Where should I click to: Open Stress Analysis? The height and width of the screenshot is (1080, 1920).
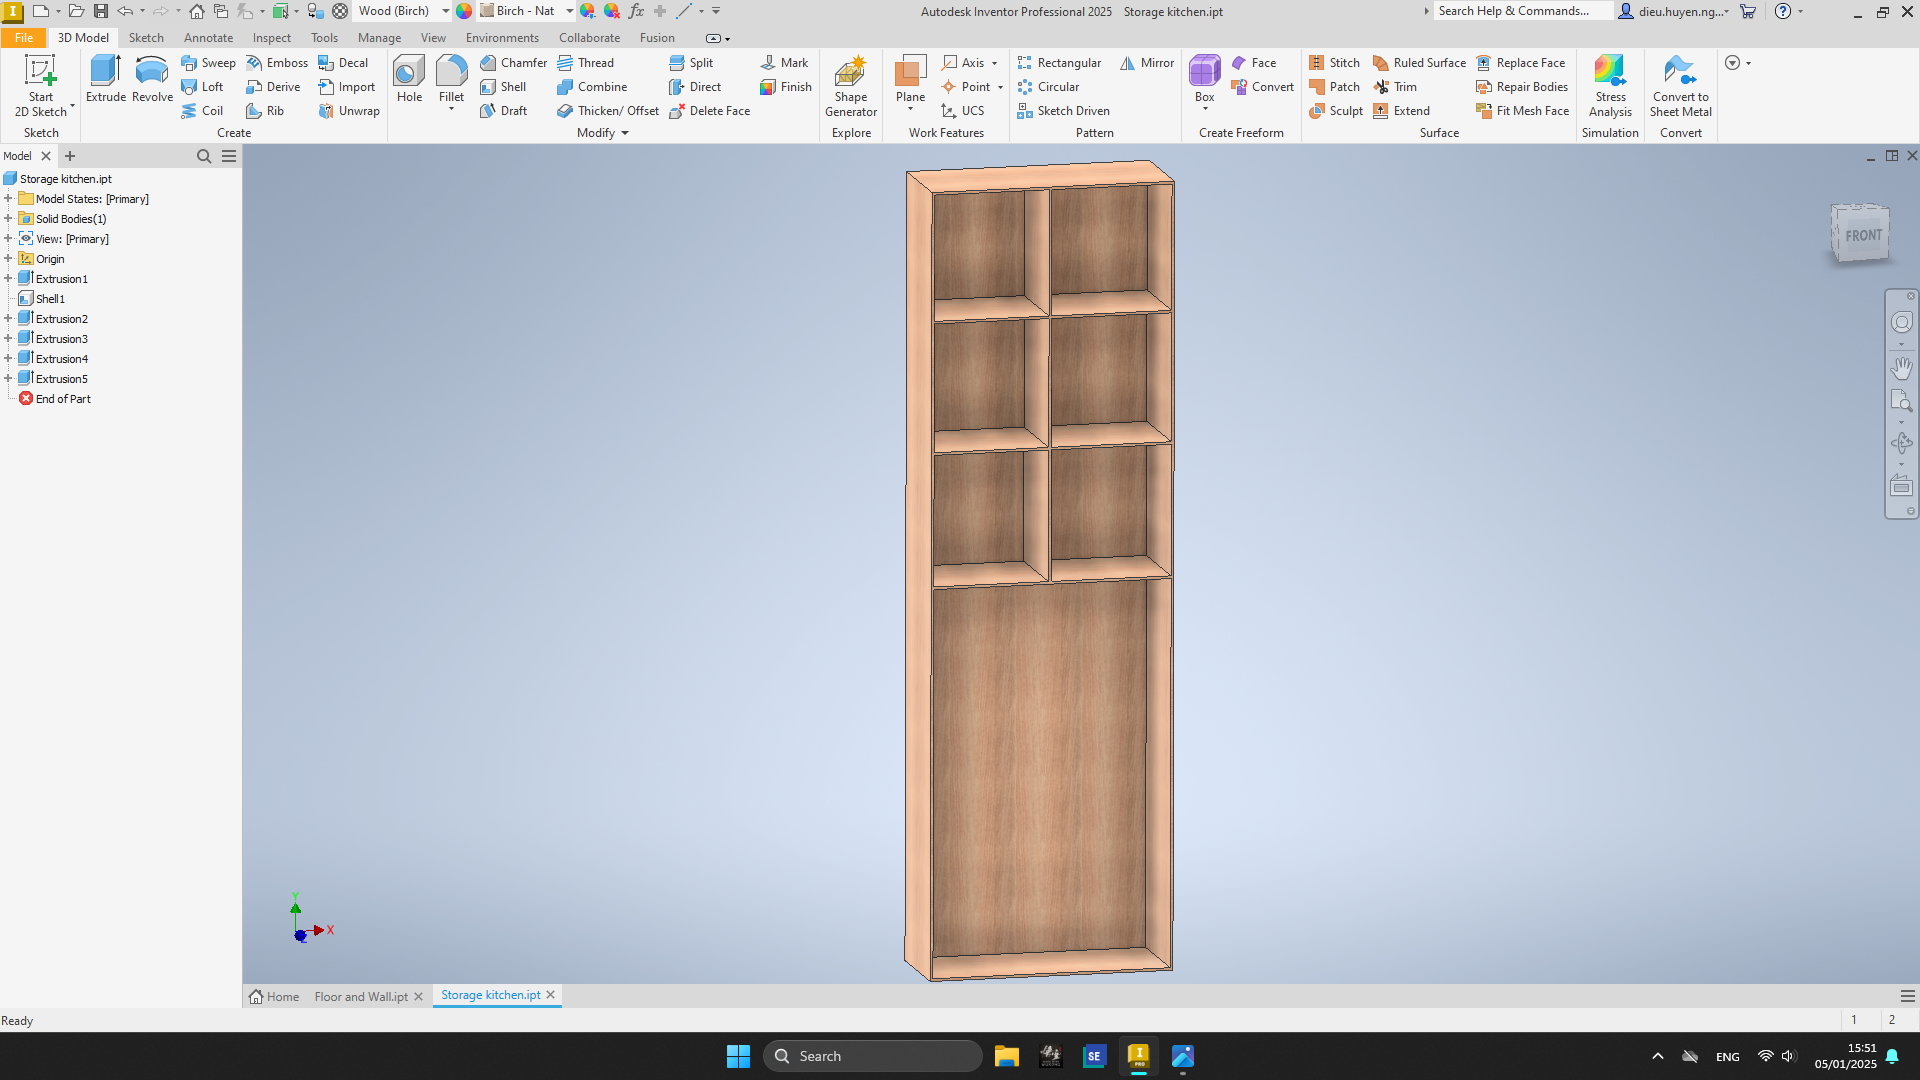tap(1610, 86)
